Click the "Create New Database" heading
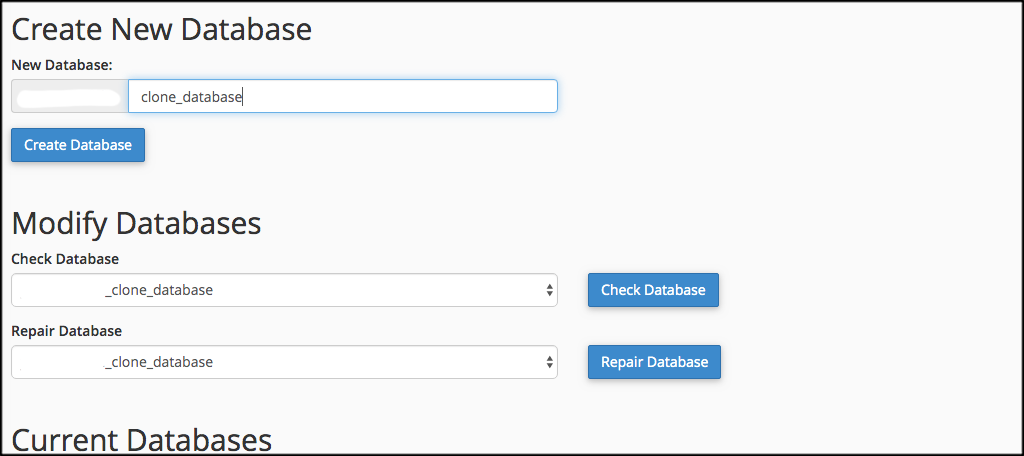The width and height of the screenshot is (1024, 456). [162, 29]
